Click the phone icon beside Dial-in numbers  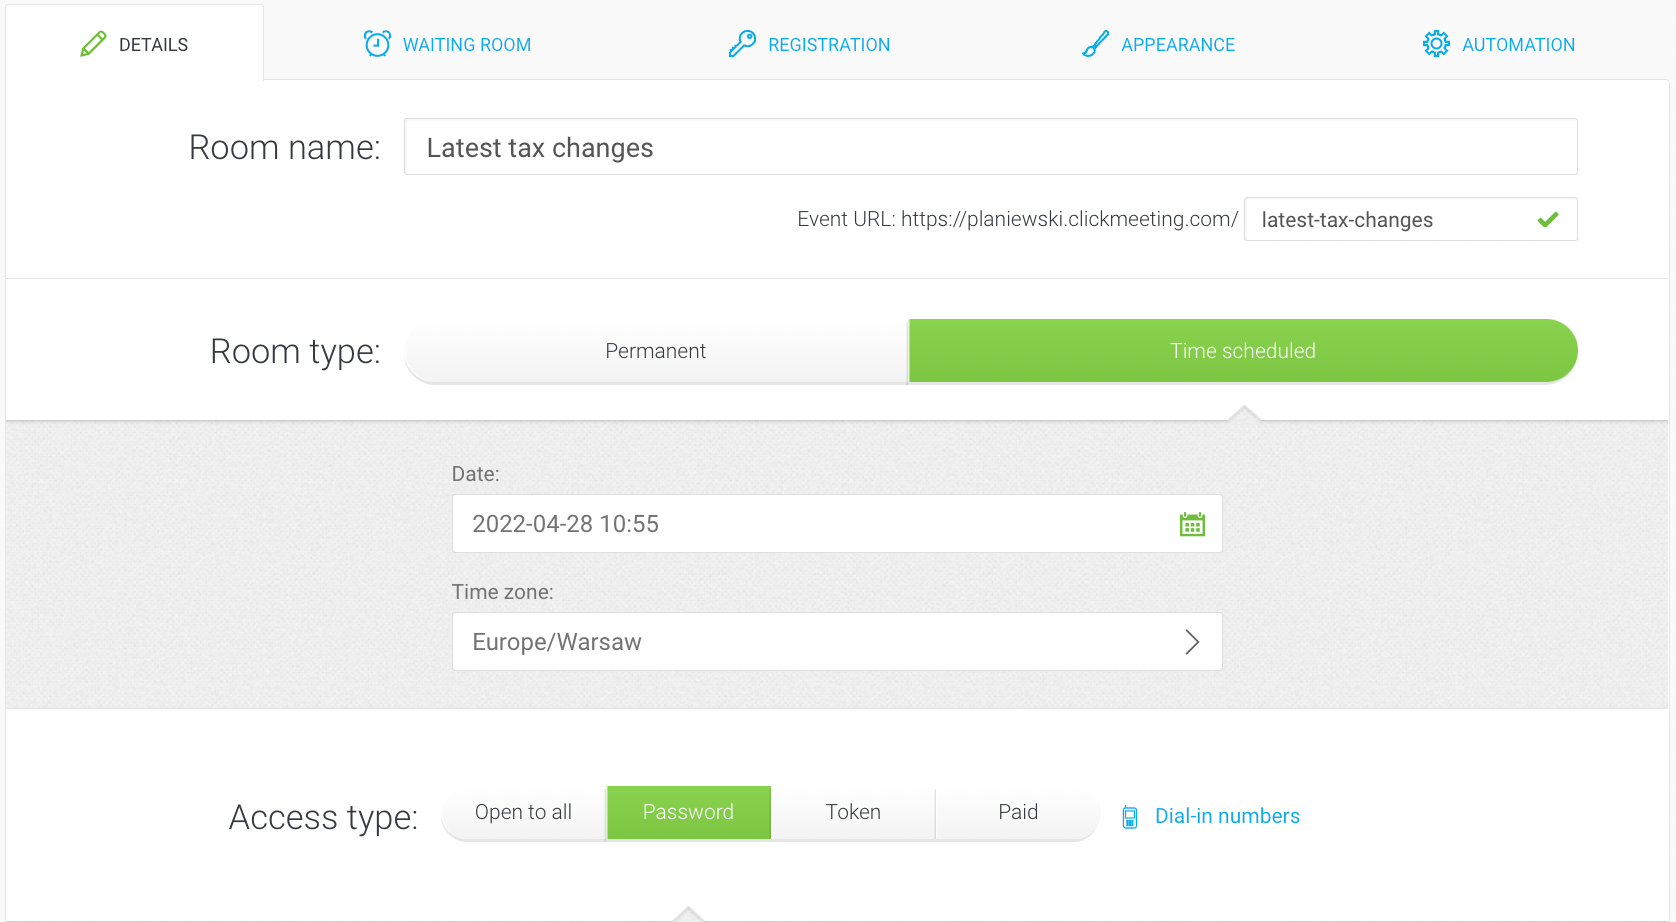pyautogui.click(x=1130, y=817)
